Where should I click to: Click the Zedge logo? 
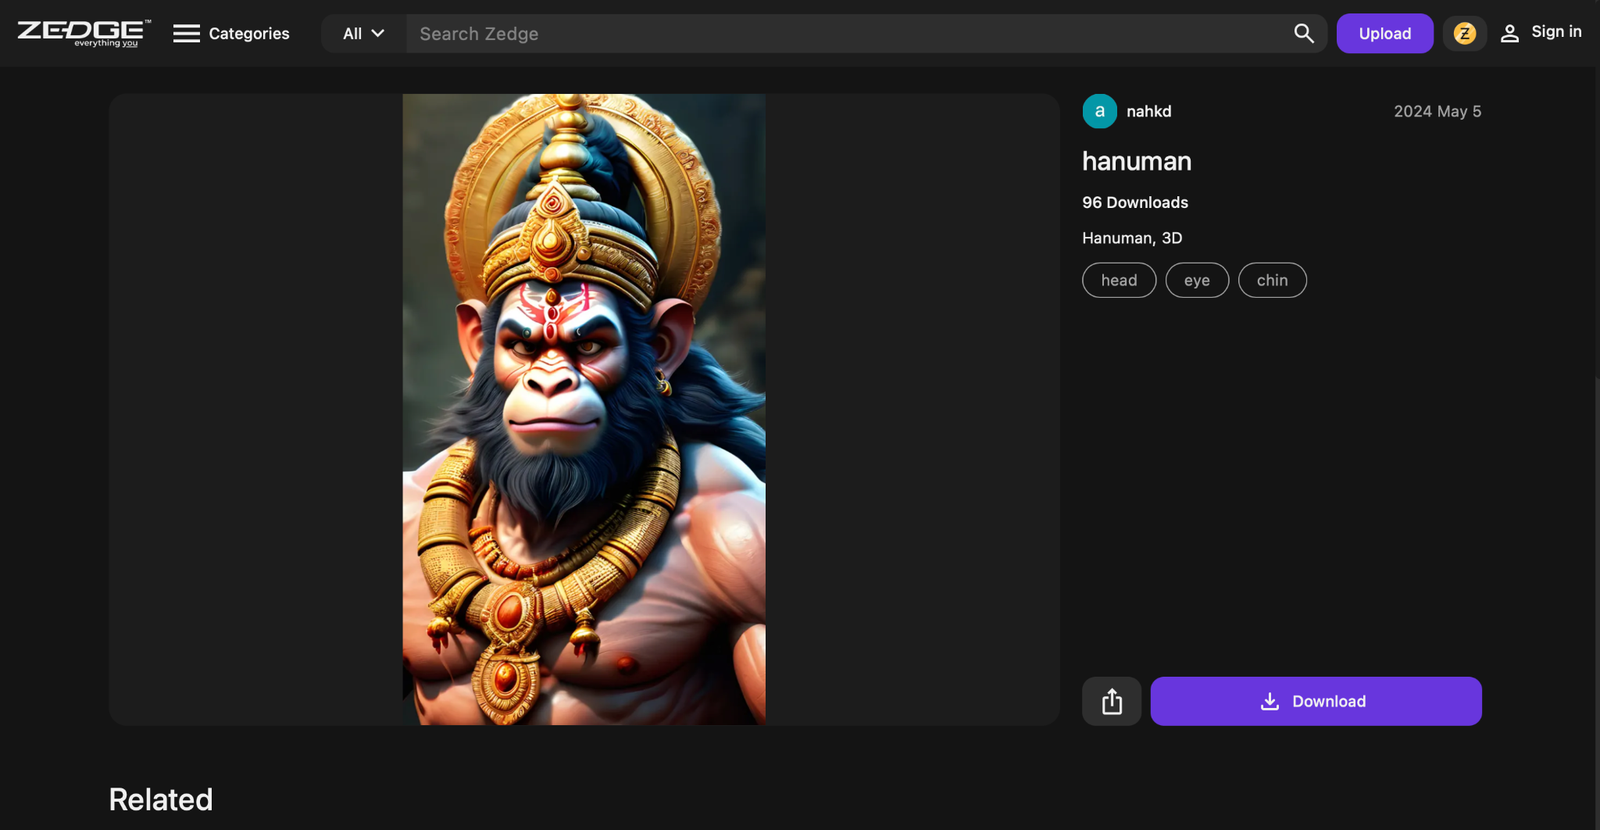pos(84,33)
